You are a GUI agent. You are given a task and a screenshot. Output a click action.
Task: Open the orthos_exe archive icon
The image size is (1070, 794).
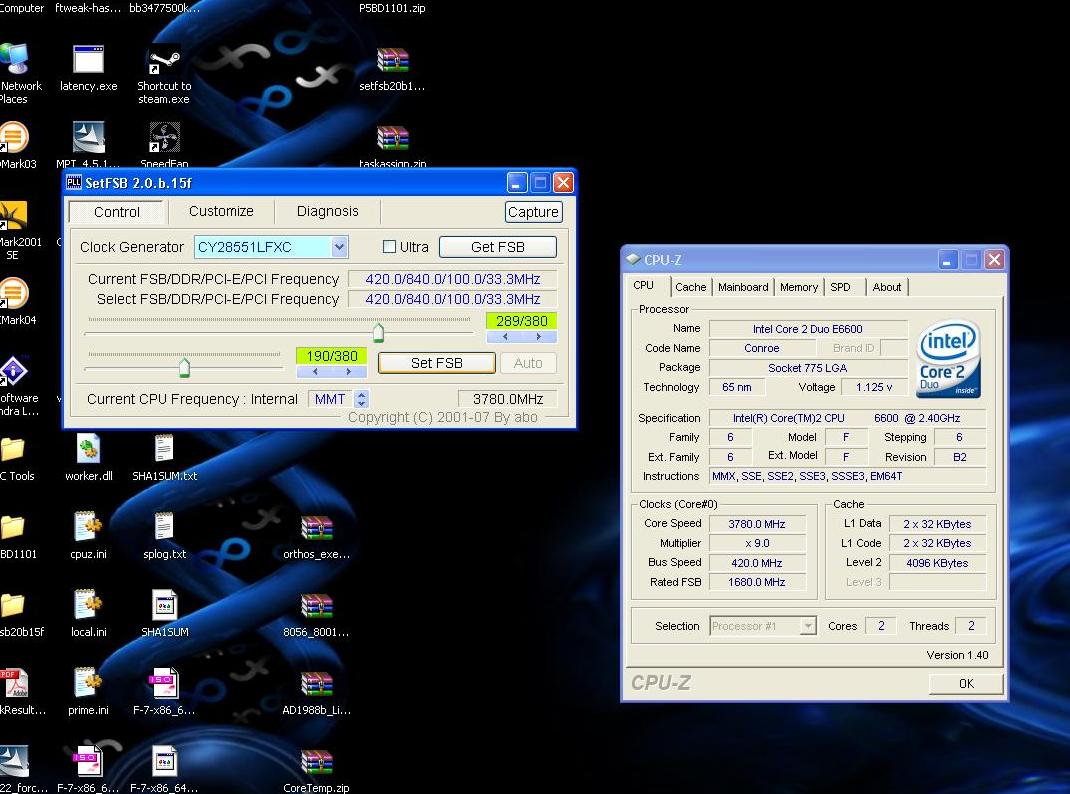pos(317,528)
